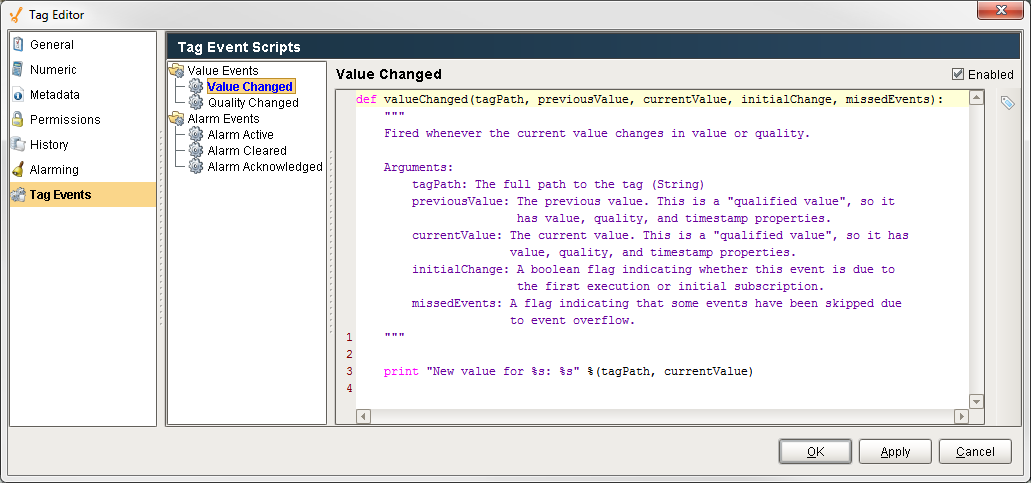1031x483 pixels.
Task: Click the gear icon beside Alarm Active
Action: click(x=196, y=134)
